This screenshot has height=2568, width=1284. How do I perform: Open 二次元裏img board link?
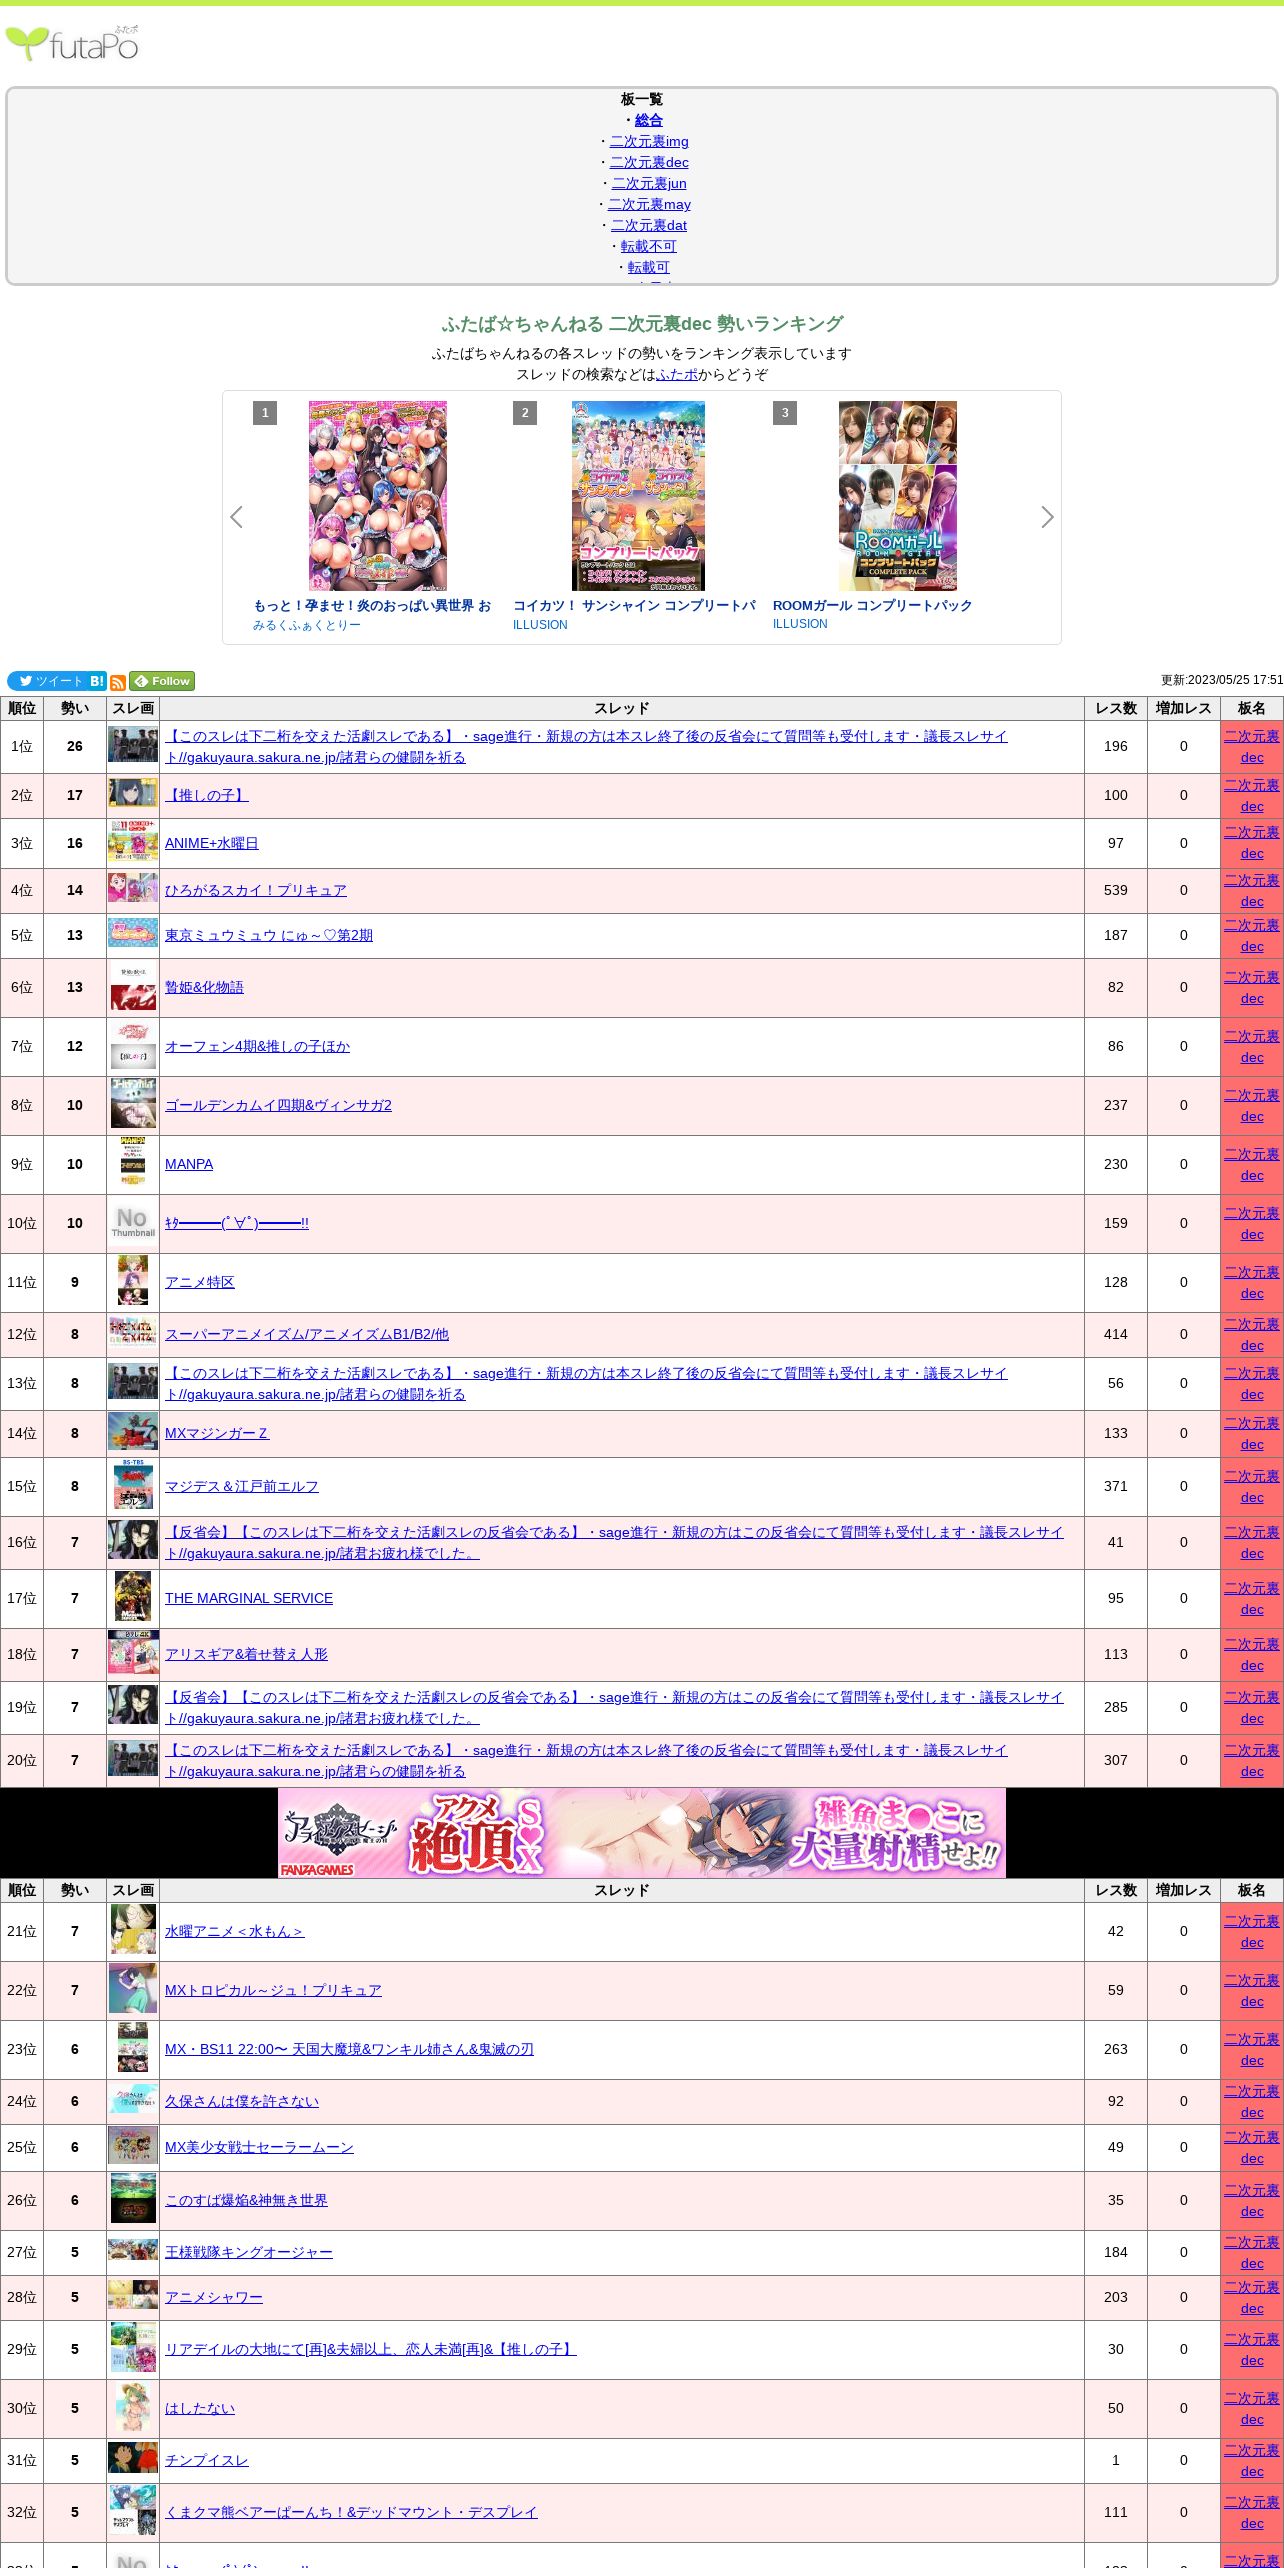[x=649, y=141]
